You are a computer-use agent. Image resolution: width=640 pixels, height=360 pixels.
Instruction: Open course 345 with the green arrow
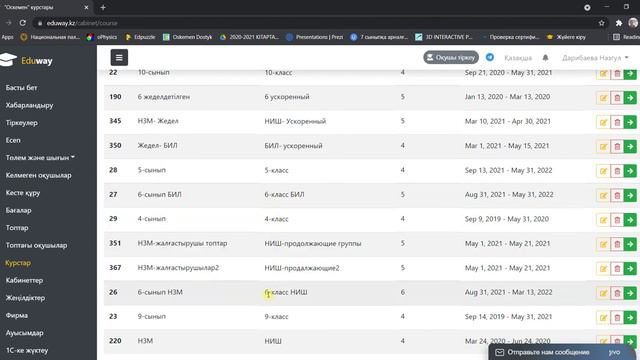pyautogui.click(x=630, y=122)
